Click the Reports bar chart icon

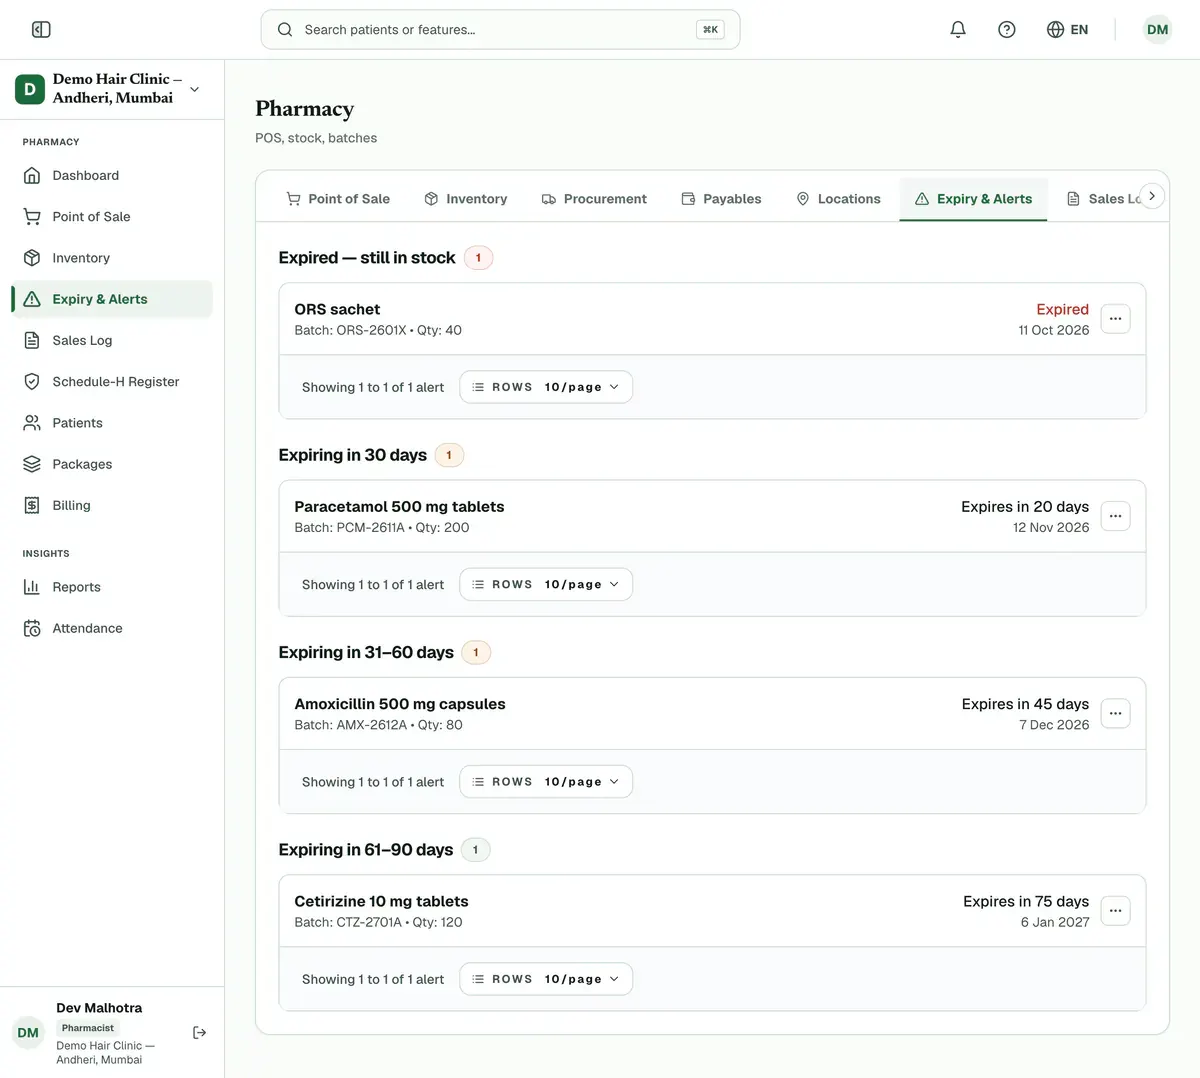[32, 587]
